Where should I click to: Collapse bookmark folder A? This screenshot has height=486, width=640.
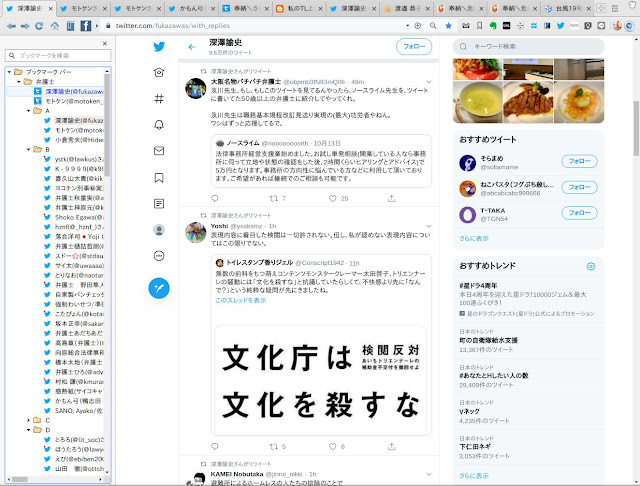click(29, 111)
